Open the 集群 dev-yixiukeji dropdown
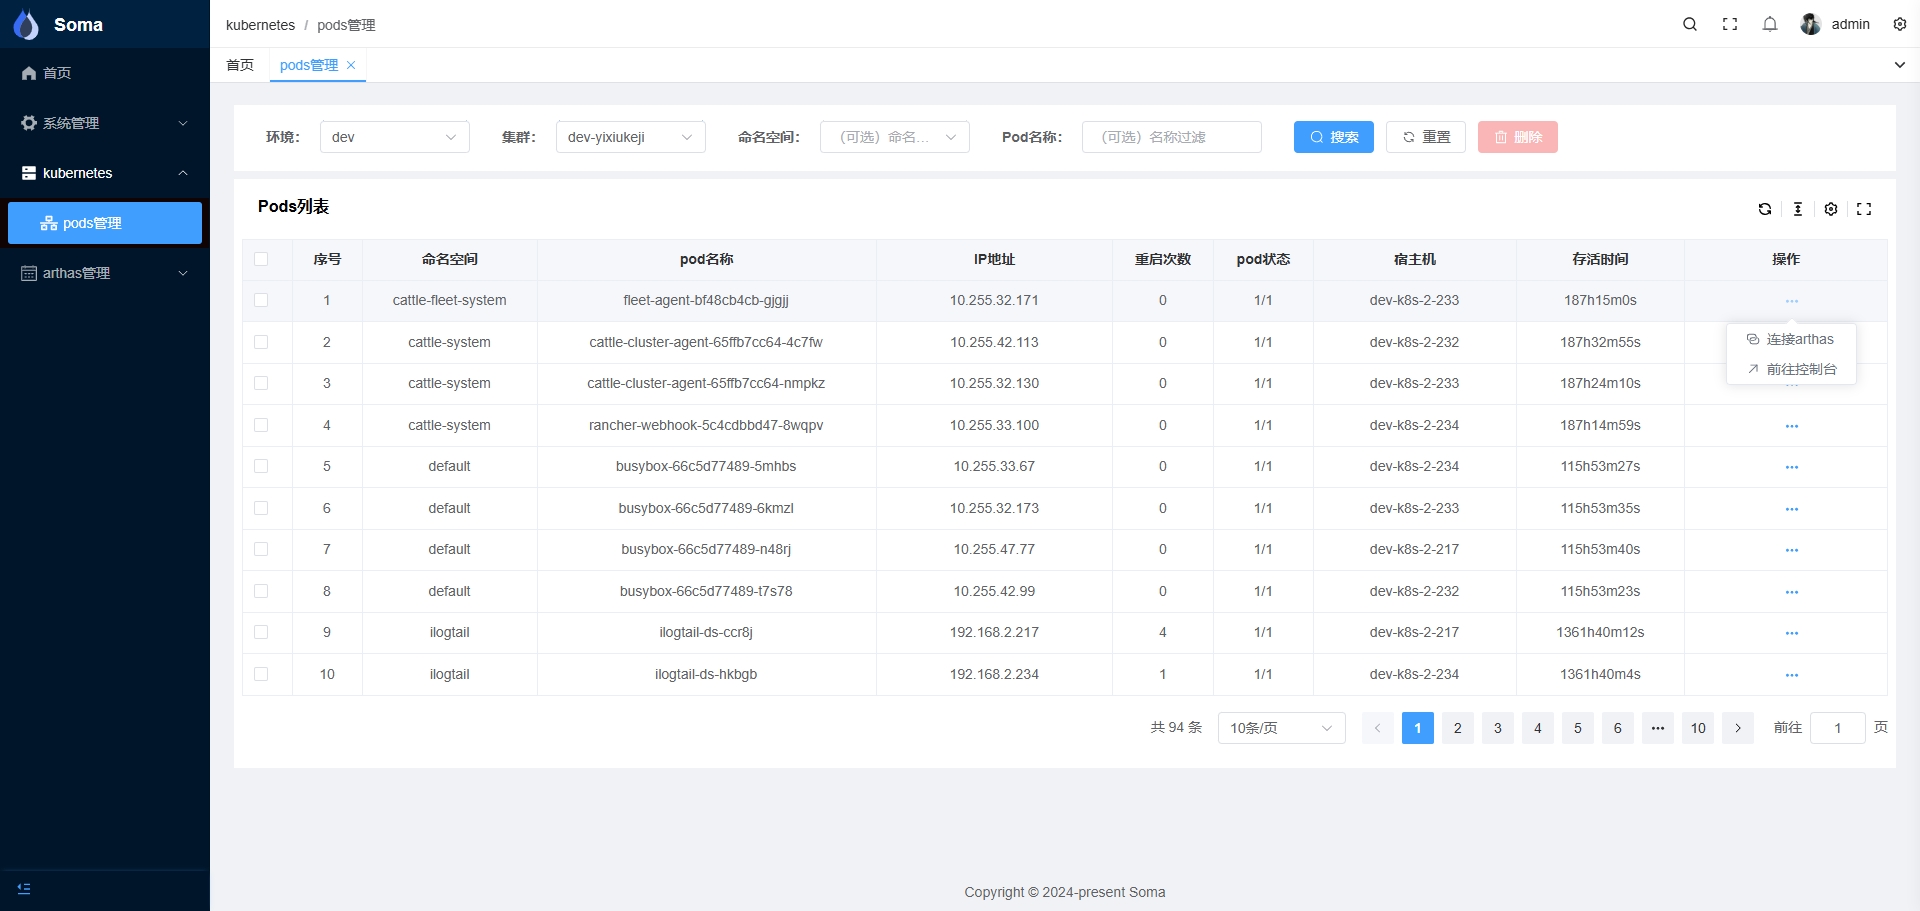This screenshot has height=911, width=1920. coord(630,137)
